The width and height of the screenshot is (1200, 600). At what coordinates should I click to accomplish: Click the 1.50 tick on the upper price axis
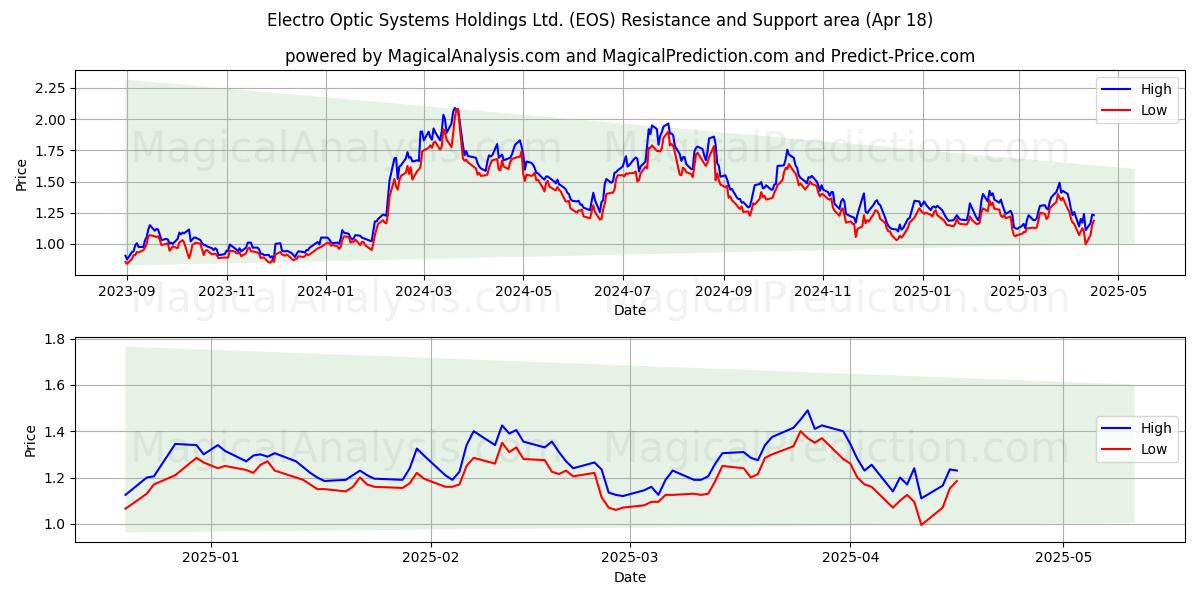click(50, 181)
